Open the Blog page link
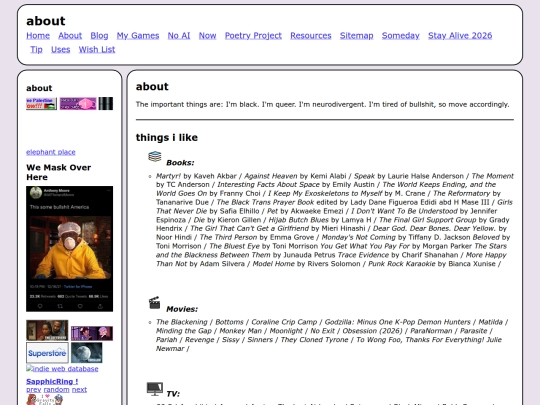 tap(99, 35)
